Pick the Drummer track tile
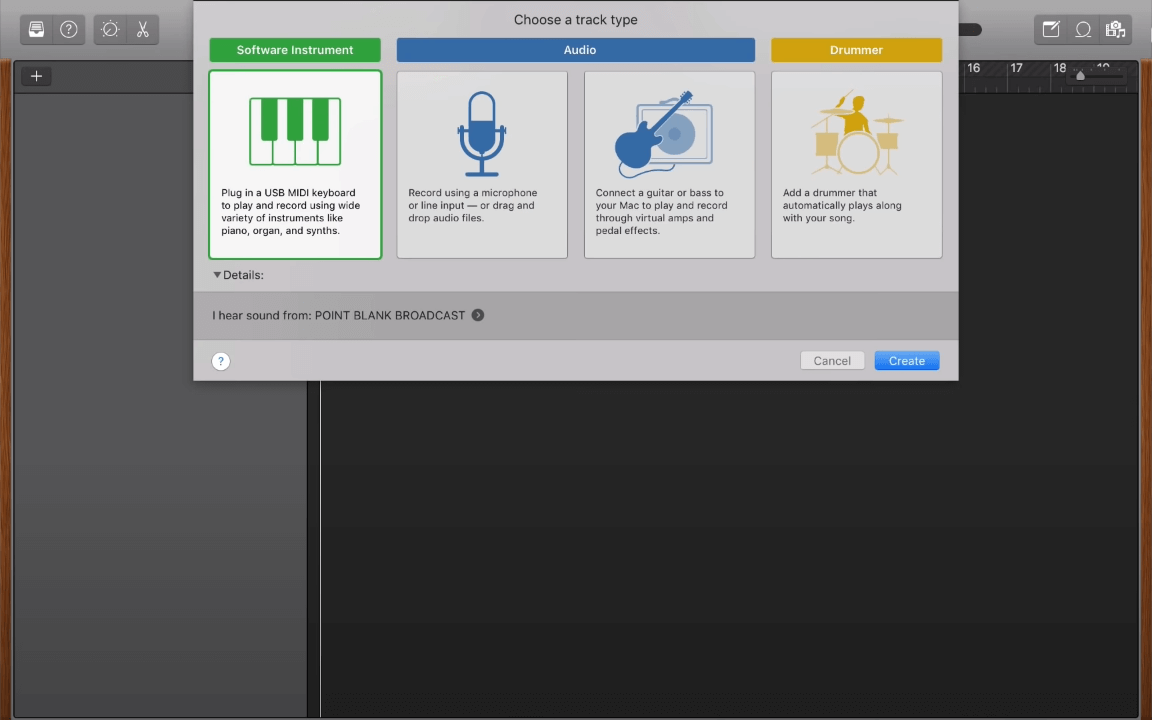Viewport: 1152px width, 720px height. (856, 165)
